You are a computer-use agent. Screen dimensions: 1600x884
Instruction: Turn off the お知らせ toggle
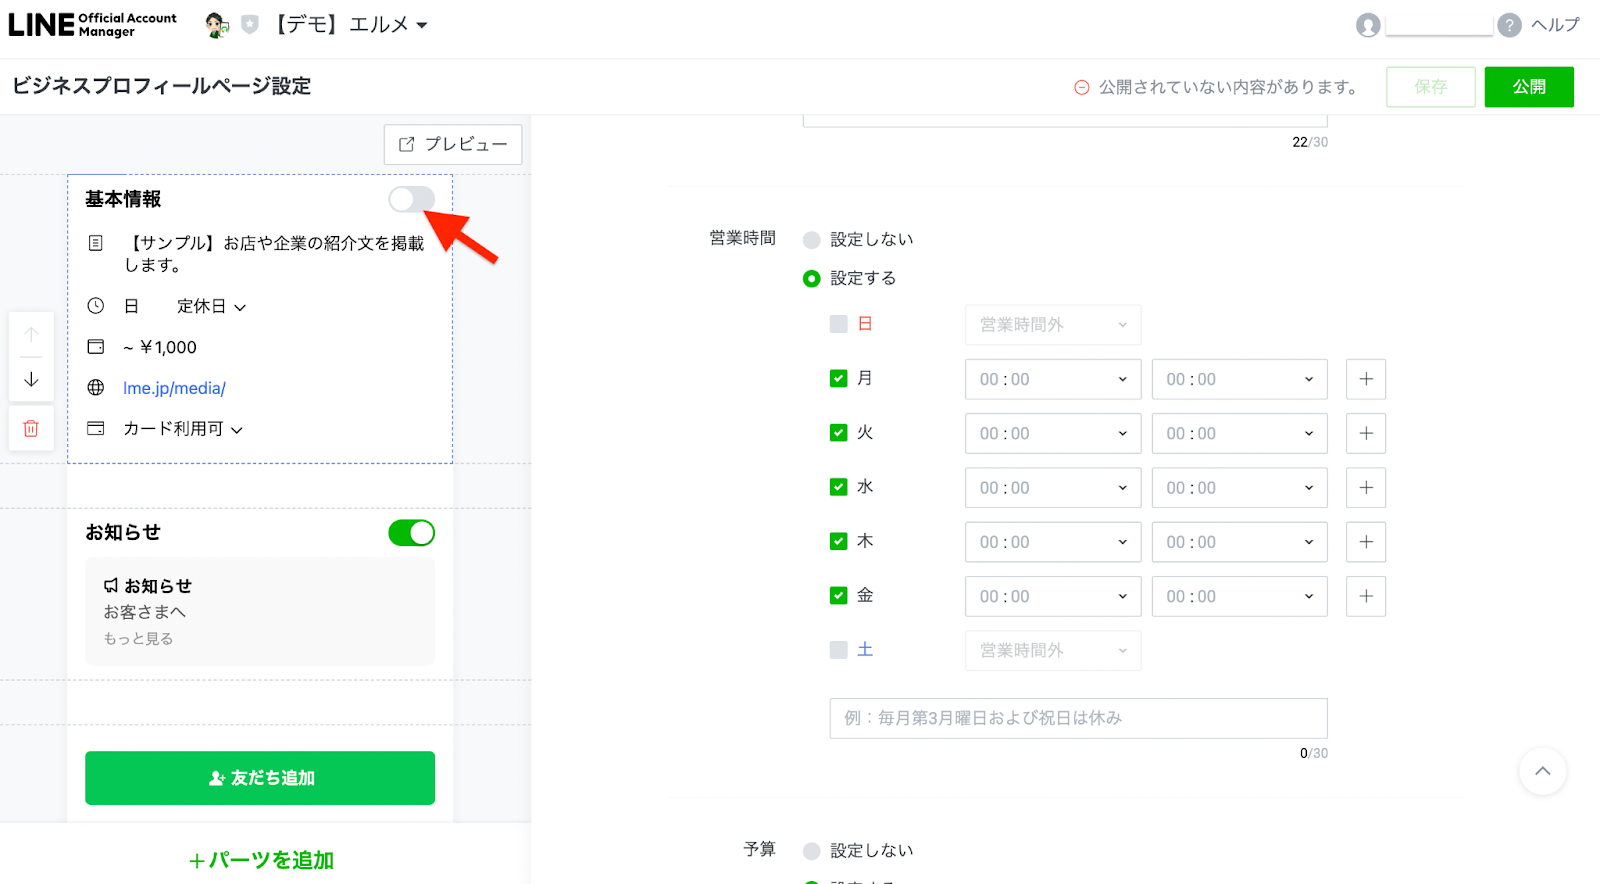411,533
